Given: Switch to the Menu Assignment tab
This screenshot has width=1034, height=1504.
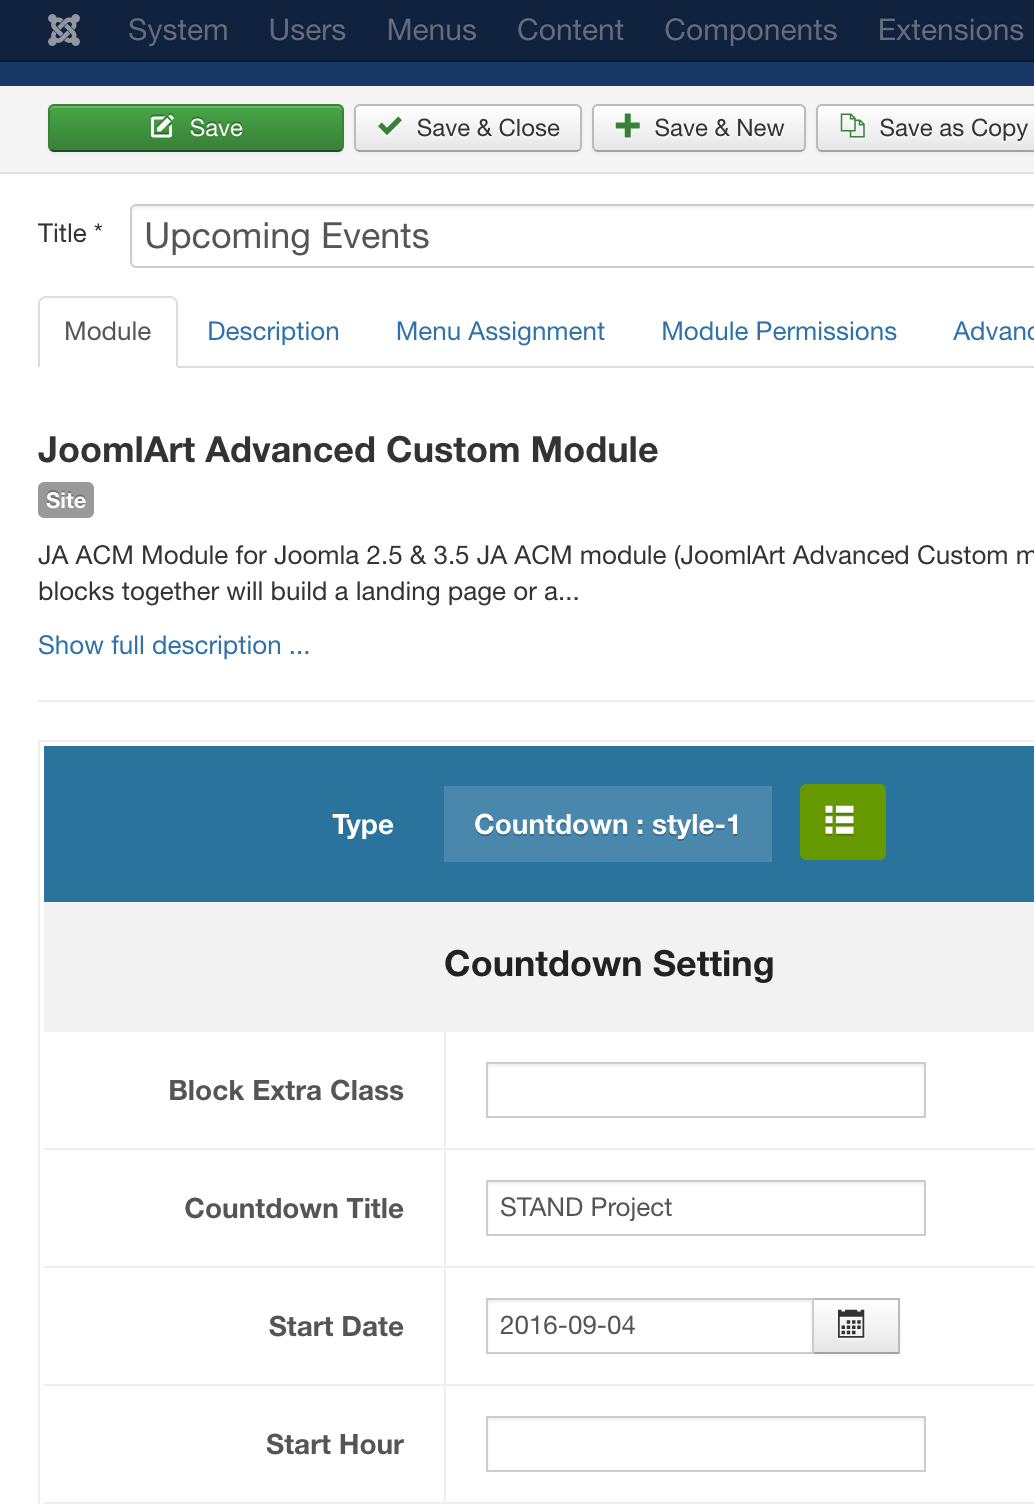Looking at the screenshot, I should (500, 332).
